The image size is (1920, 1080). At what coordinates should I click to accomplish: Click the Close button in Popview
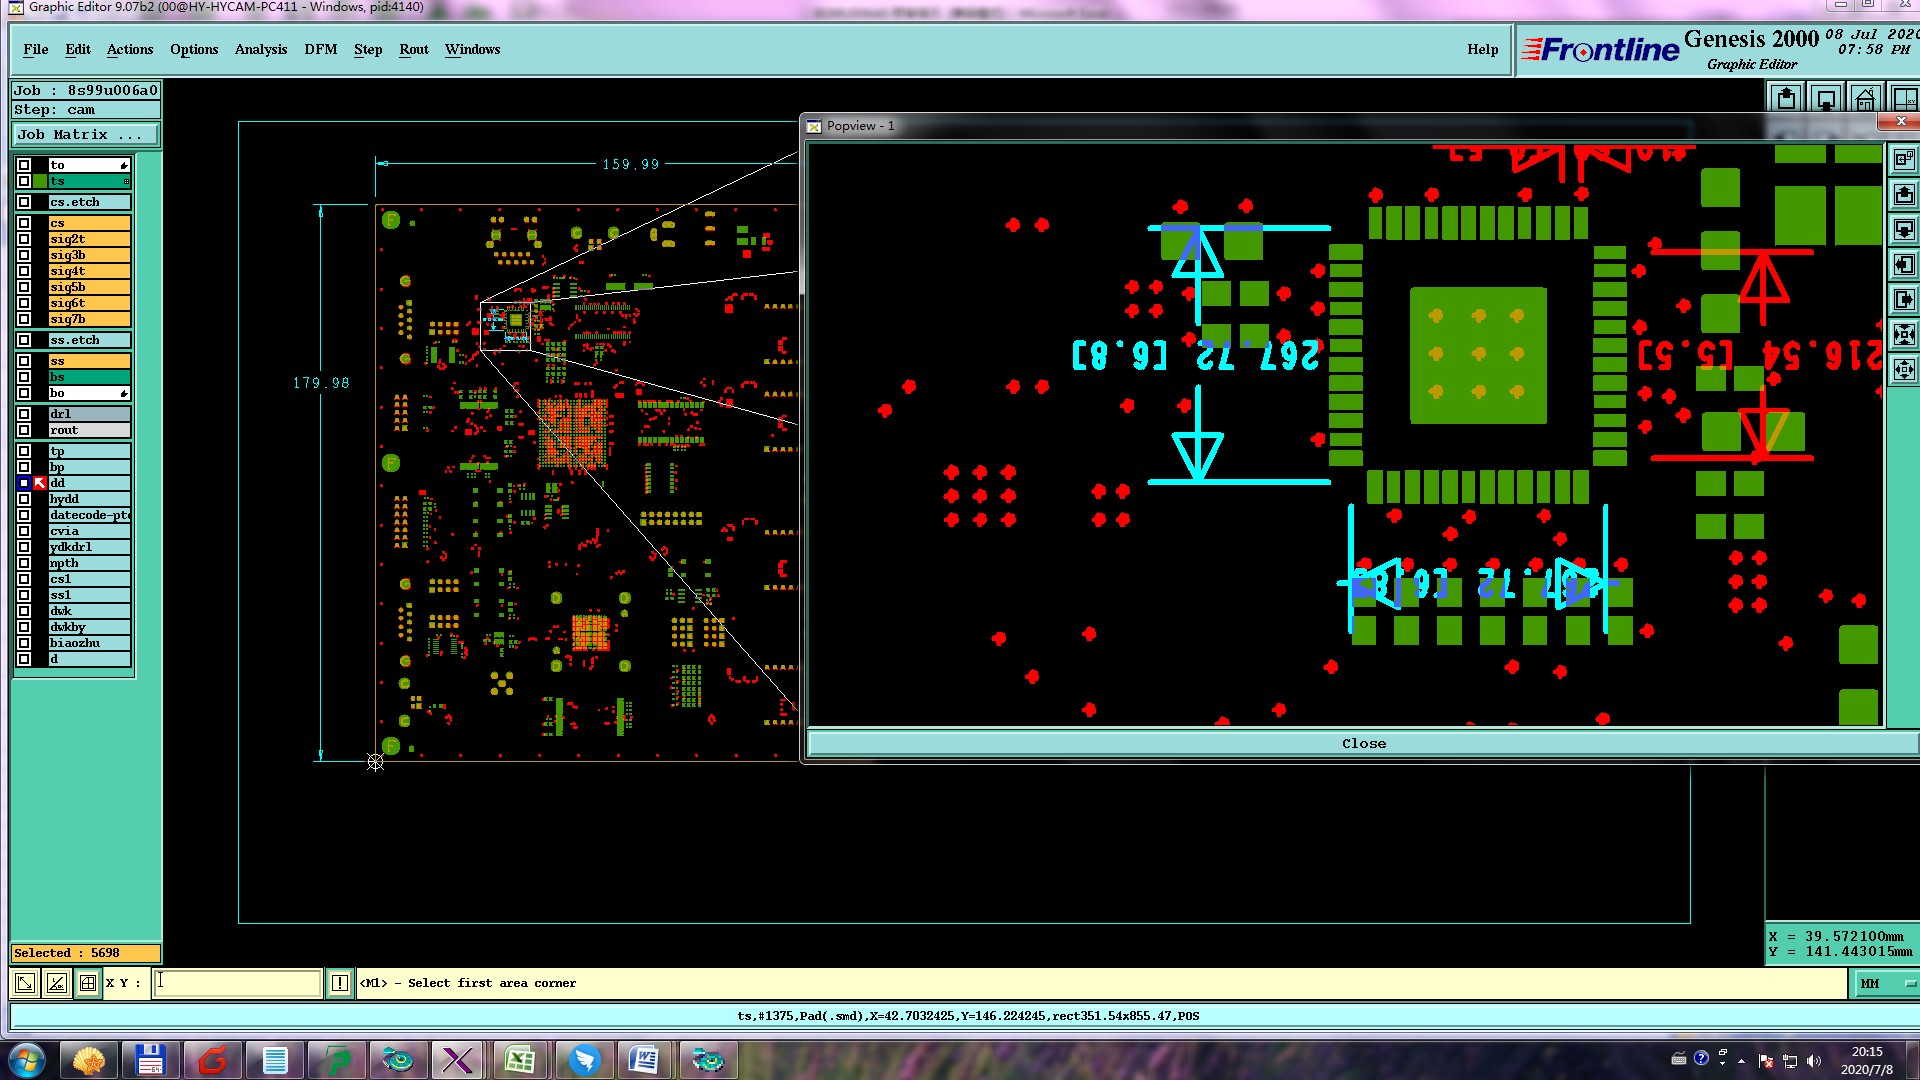pyautogui.click(x=1363, y=743)
